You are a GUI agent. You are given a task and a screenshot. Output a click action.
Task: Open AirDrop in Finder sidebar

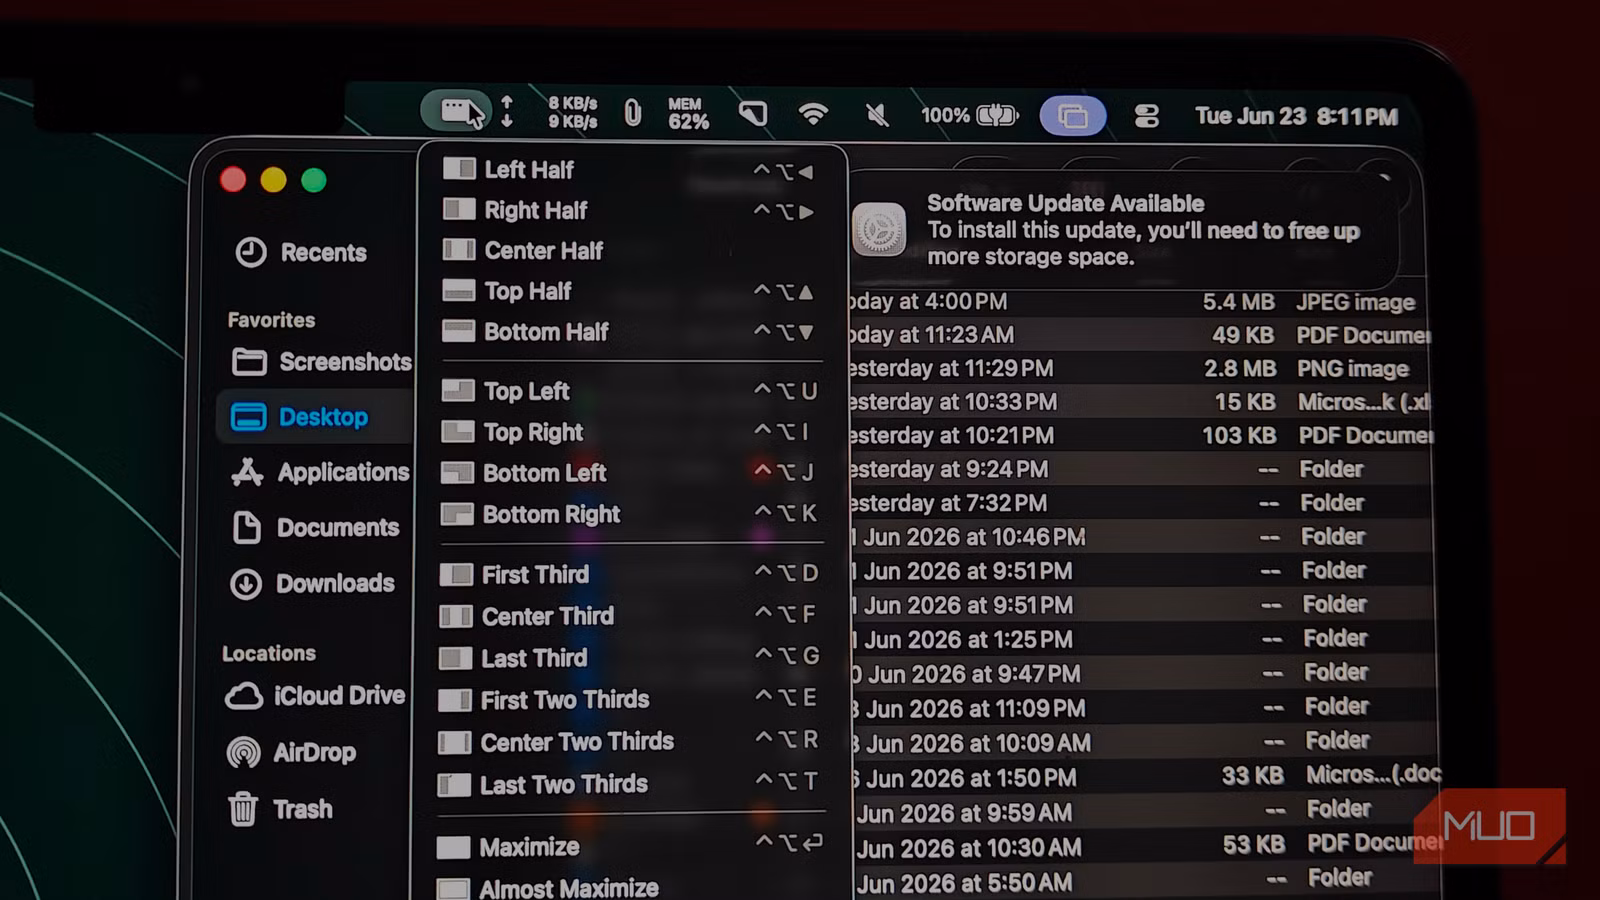point(291,752)
